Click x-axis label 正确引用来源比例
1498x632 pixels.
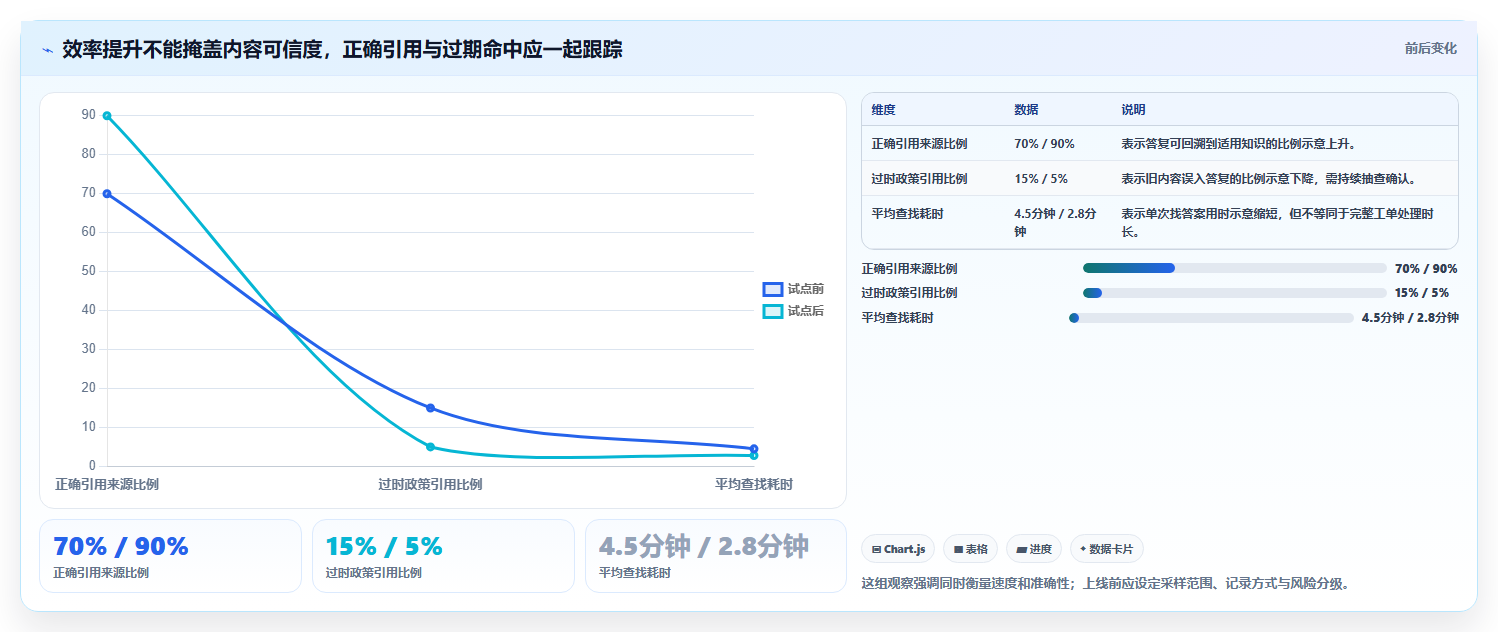(107, 484)
